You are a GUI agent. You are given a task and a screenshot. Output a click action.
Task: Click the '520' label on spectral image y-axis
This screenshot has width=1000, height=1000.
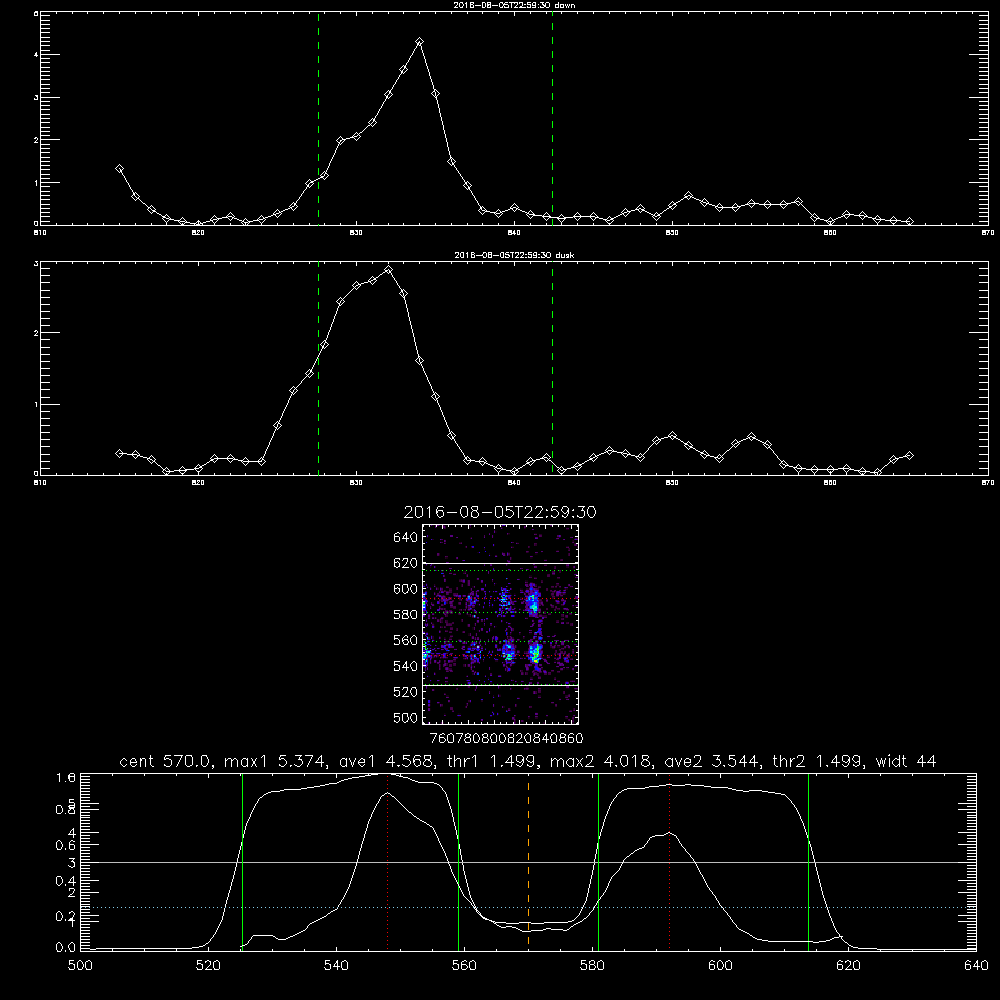(x=405, y=692)
